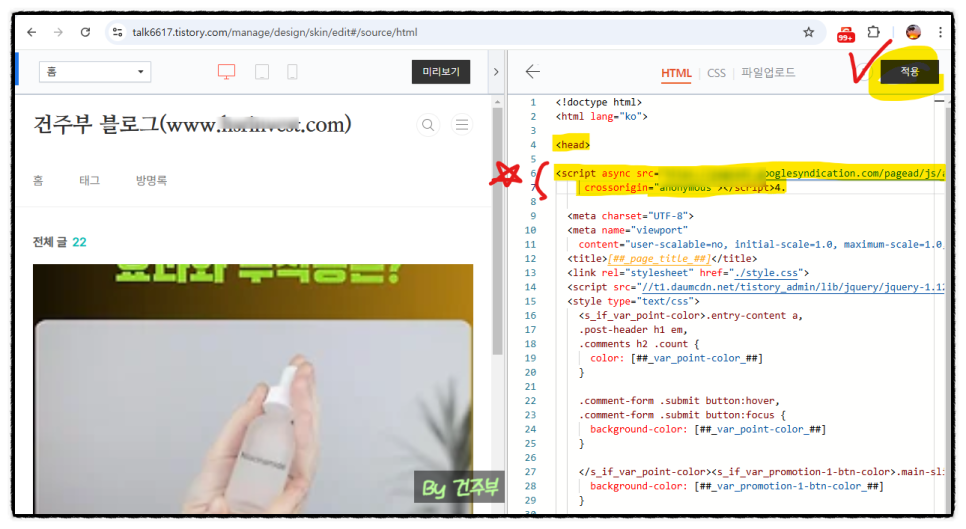The width and height of the screenshot is (966, 529).
Task: Click line number 16 in the gutter
Action: click(x=530, y=315)
